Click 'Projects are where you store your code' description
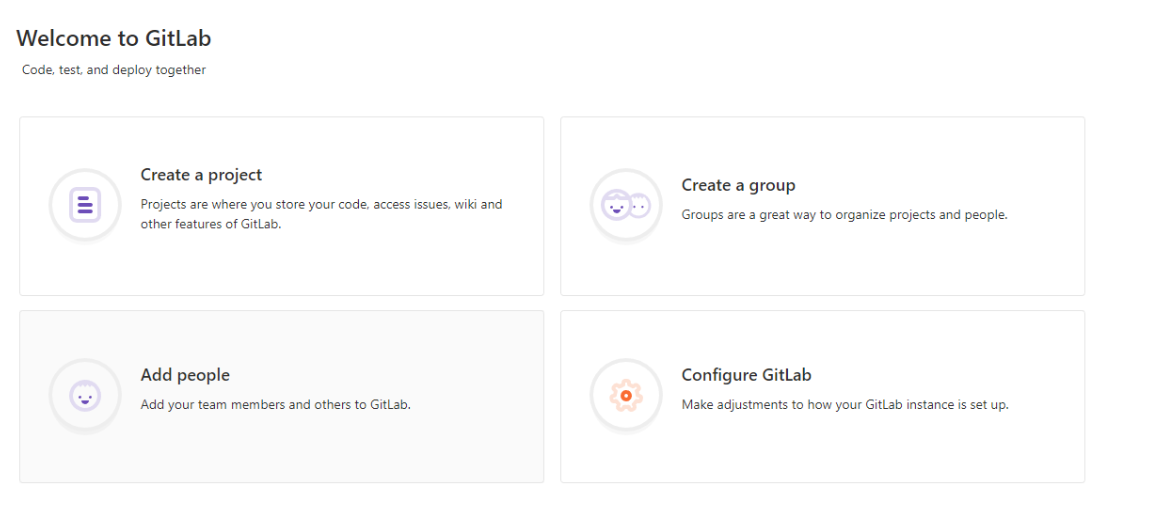The image size is (1167, 506). (x=322, y=214)
